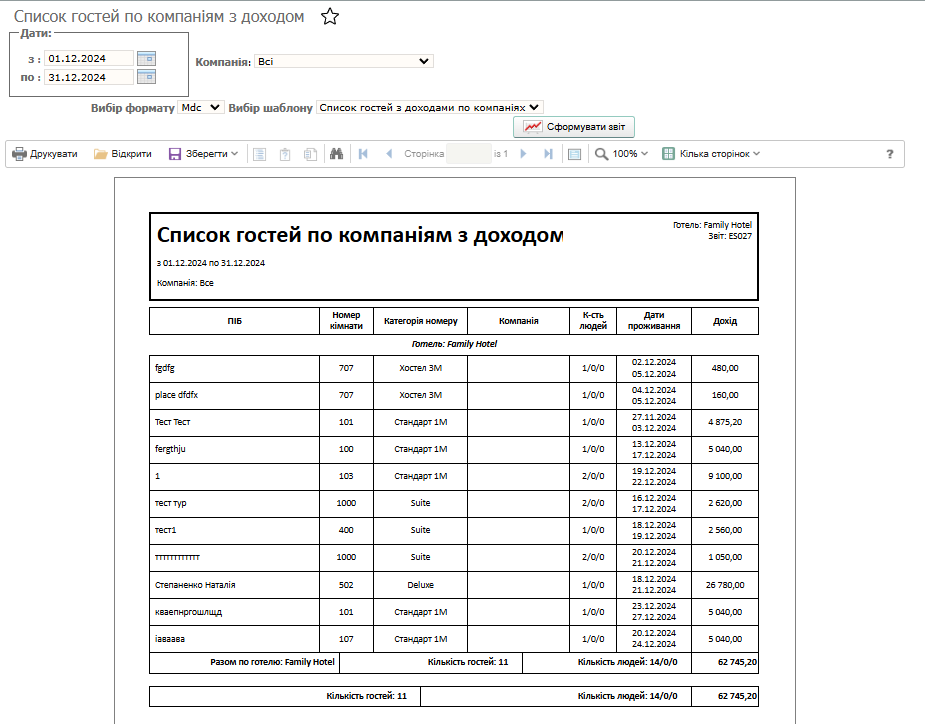
Task: Click the question mark help icon
Action: click(889, 154)
